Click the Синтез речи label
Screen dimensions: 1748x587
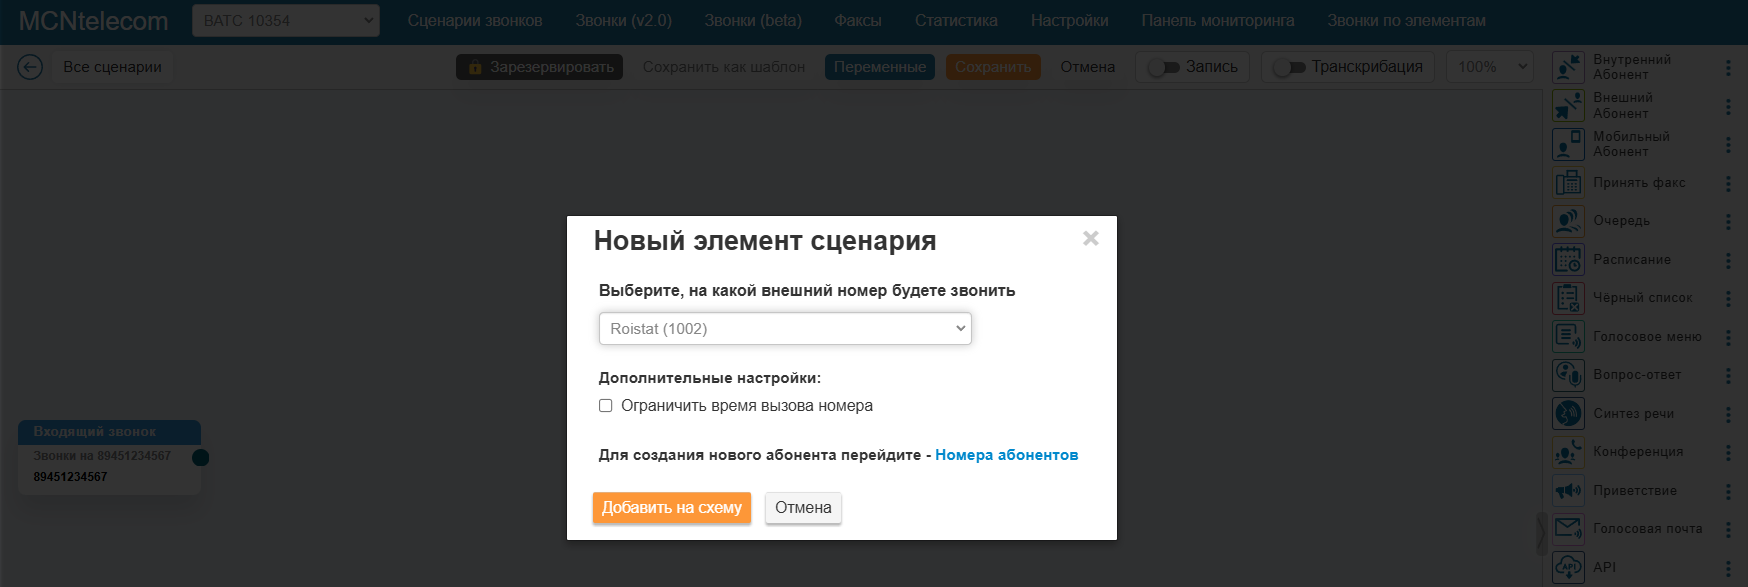click(1633, 414)
